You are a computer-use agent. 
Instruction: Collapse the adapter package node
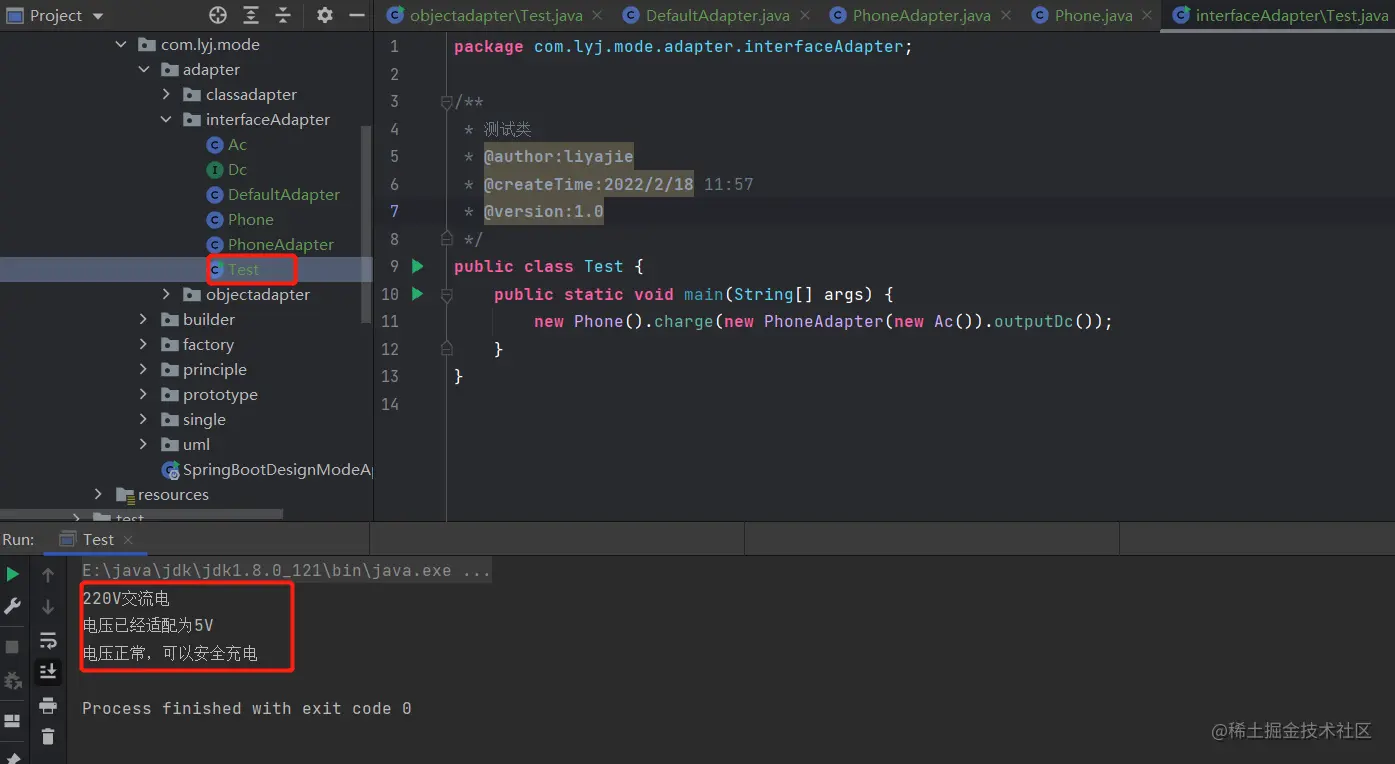click(143, 69)
